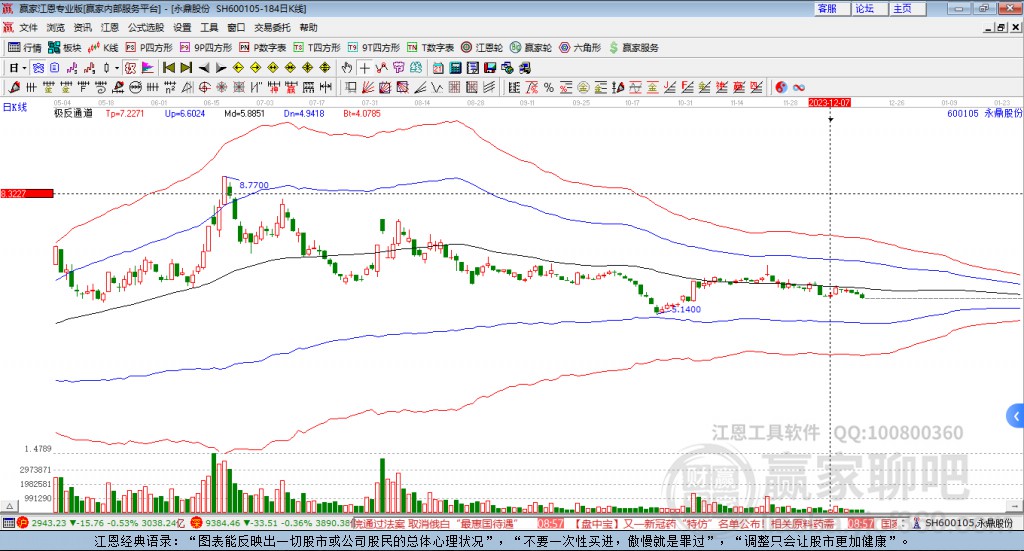Viewport: 1024px width, 551px height.
Task: Open the 9P四方形 tool
Action: pos(206,48)
